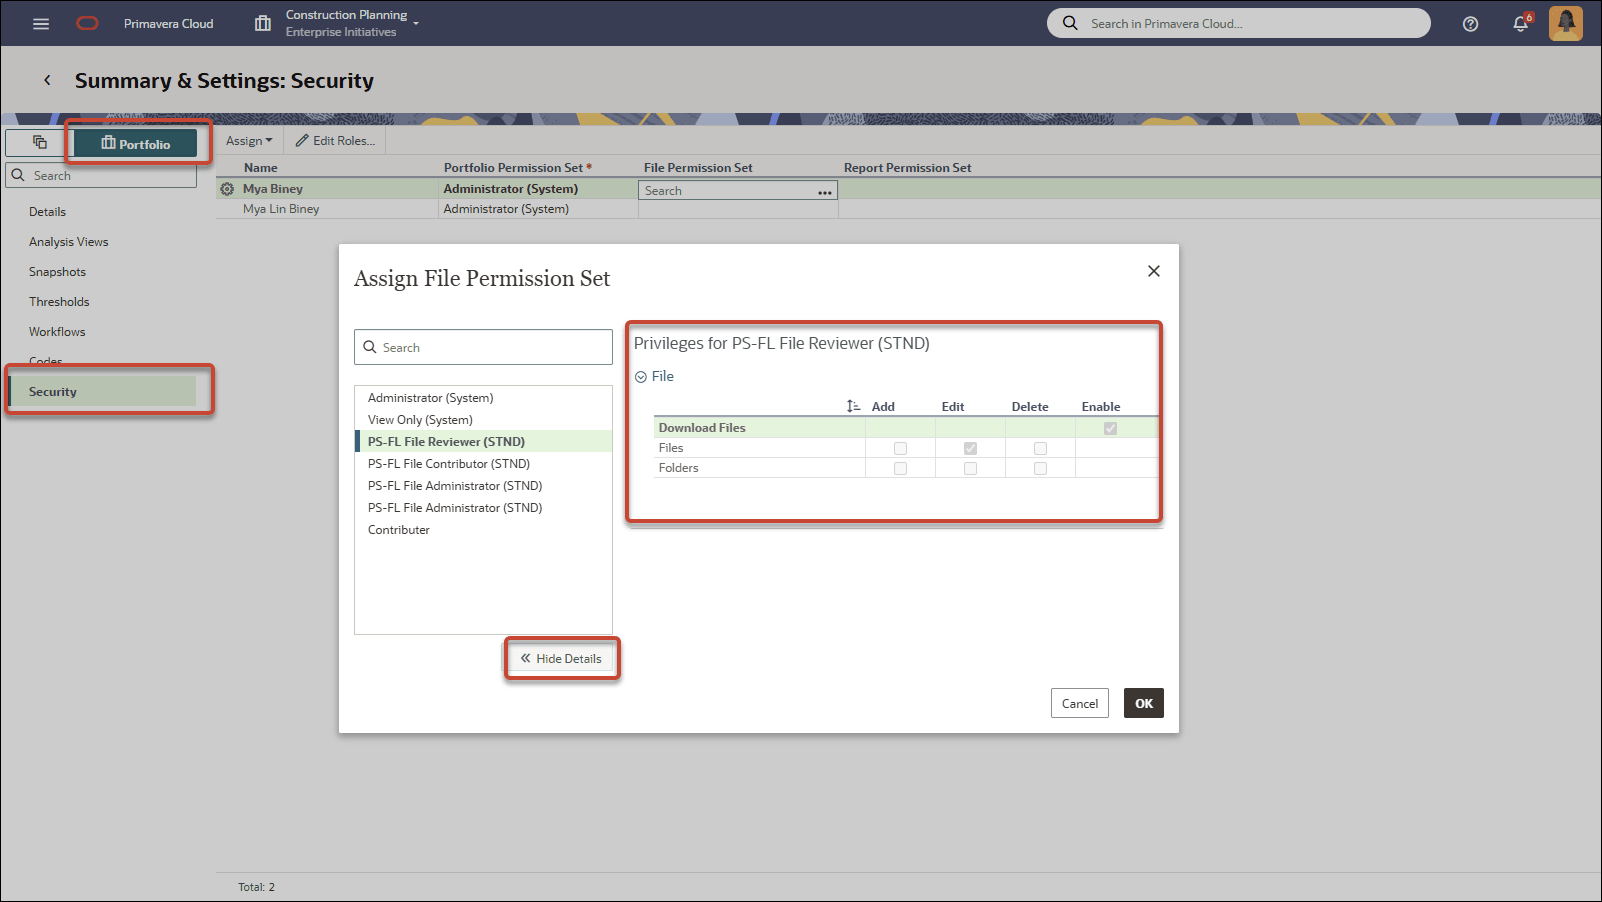The width and height of the screenshot is (1602, 902).
Task: Open Workflows in the sidebar
Action: pyautogui.click(x=57, y=332)
